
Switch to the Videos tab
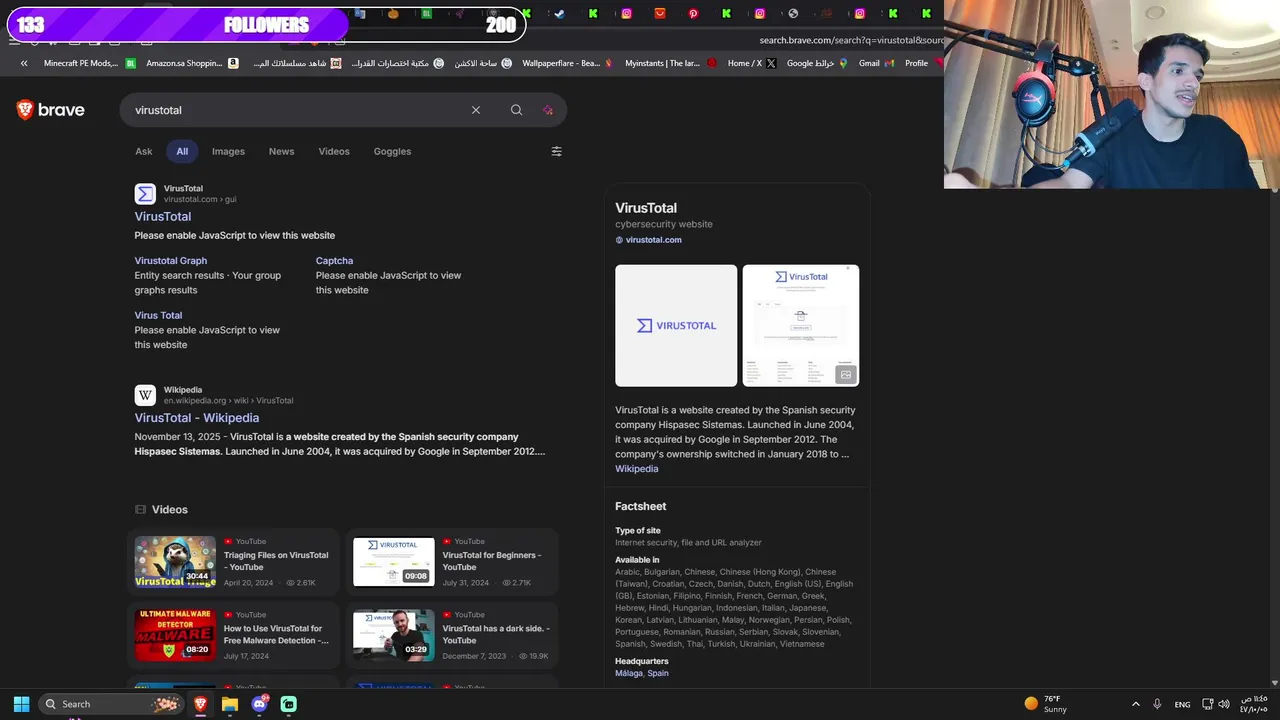(x=334, y=151)
